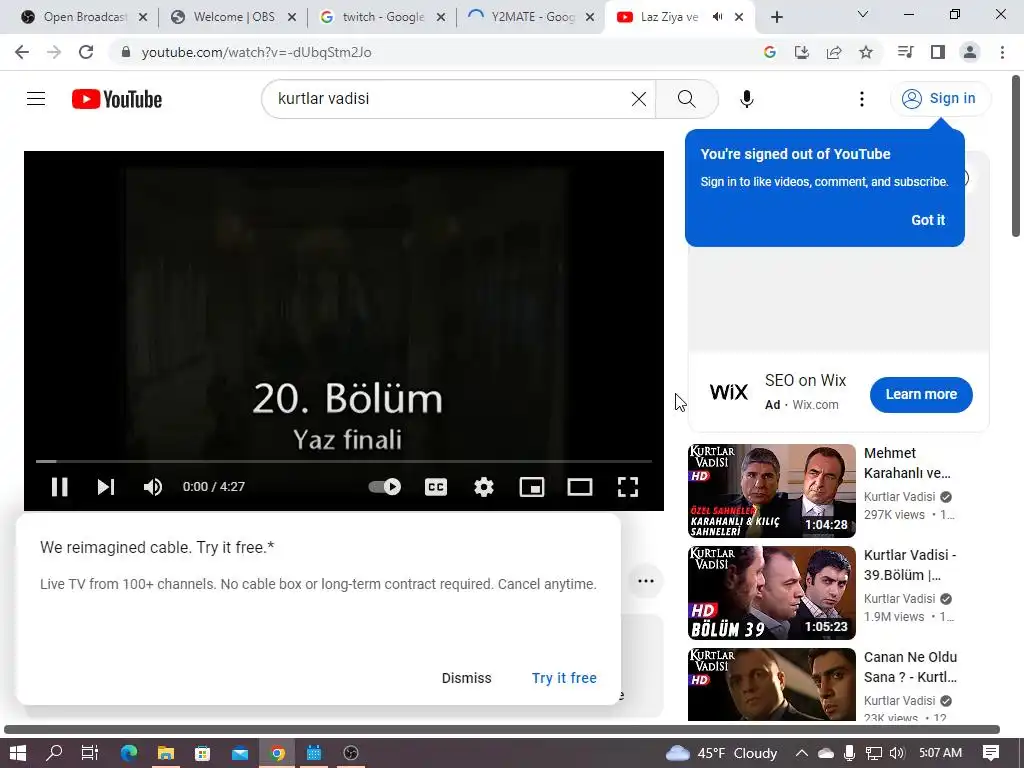Open taskbar search
Viewport: 1024px width, 768px height.
(x=54, y=753)
